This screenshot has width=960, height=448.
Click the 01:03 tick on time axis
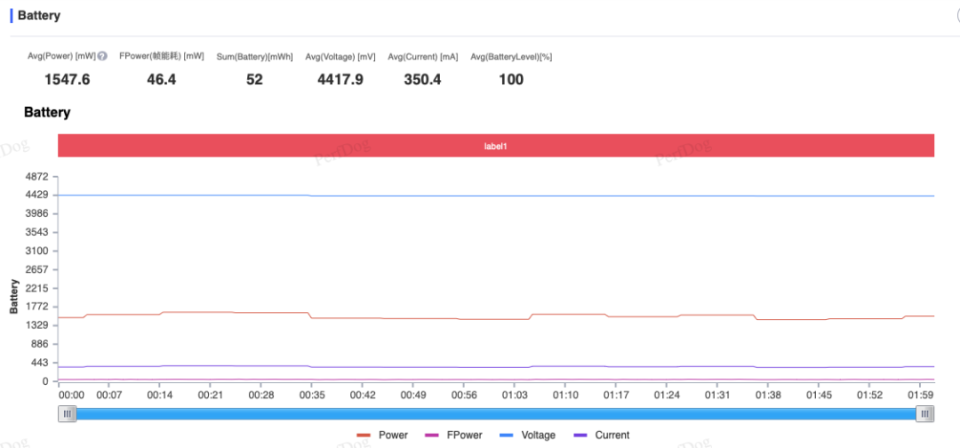click(514, 395)
